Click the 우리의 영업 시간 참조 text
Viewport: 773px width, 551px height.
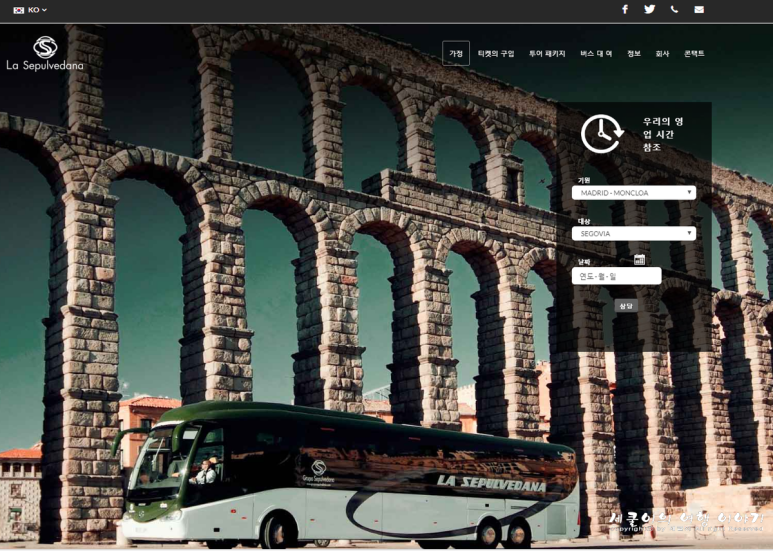663,134
